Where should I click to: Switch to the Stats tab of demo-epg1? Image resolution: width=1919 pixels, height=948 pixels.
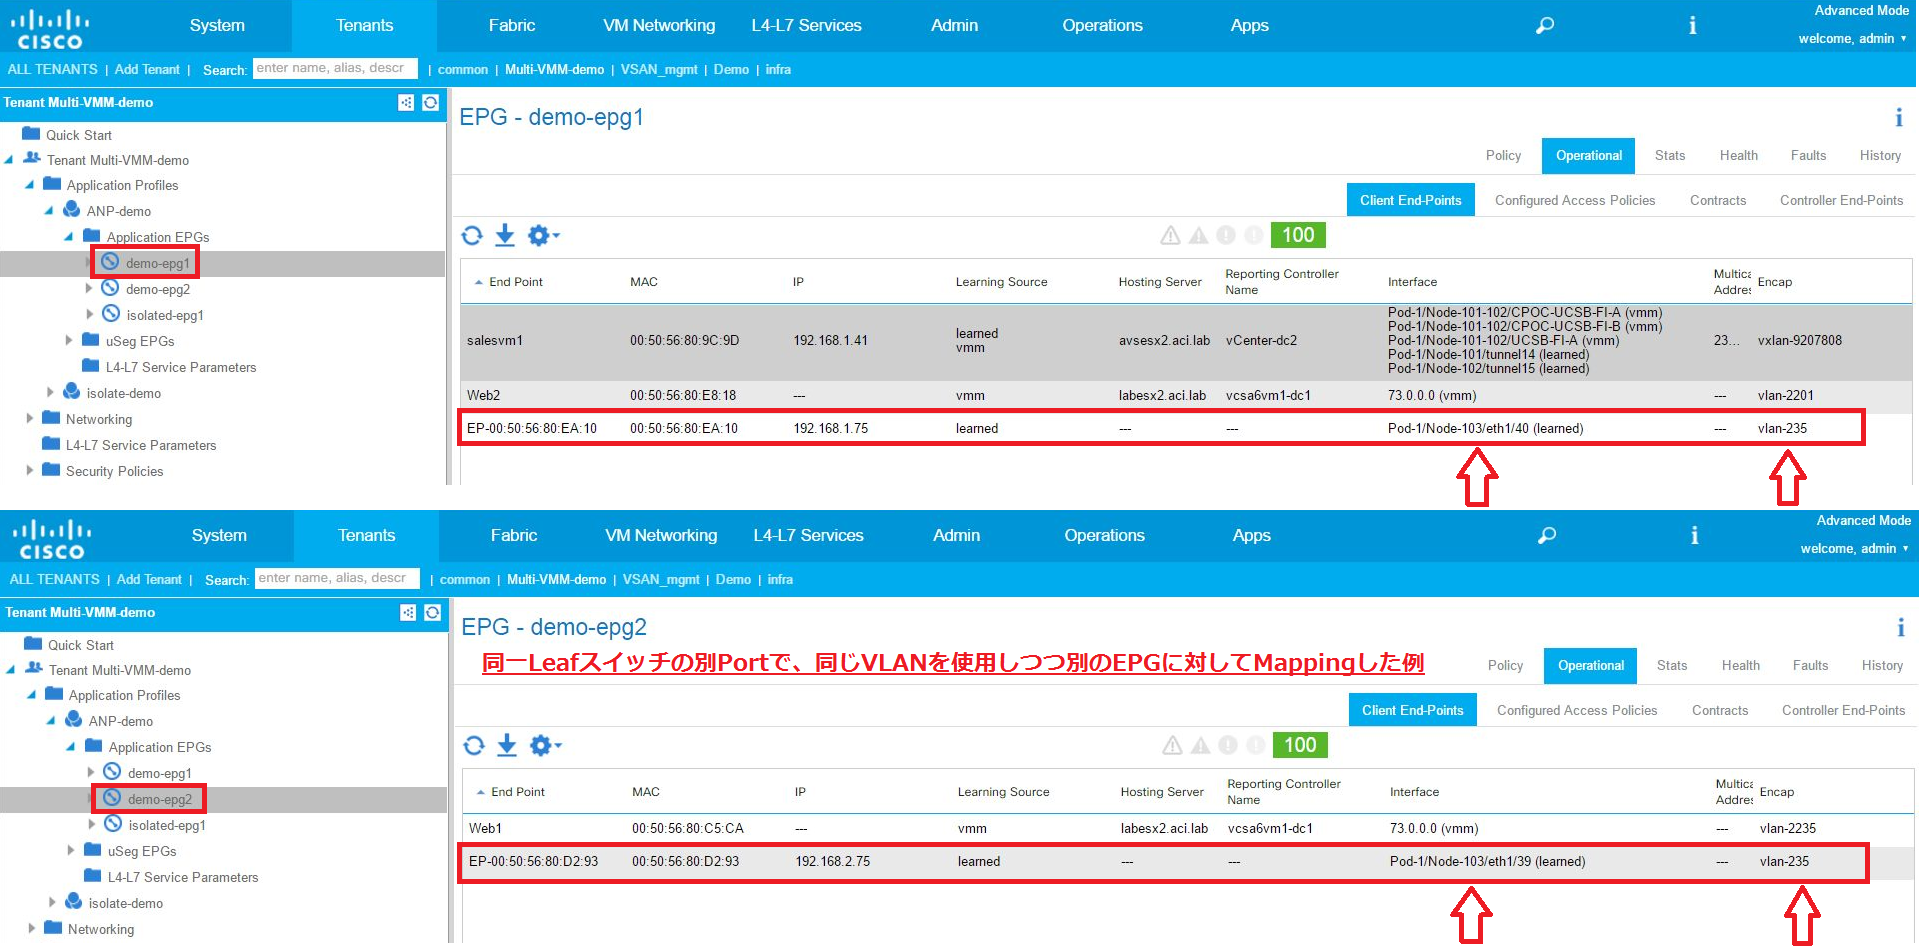[1669, 155]
